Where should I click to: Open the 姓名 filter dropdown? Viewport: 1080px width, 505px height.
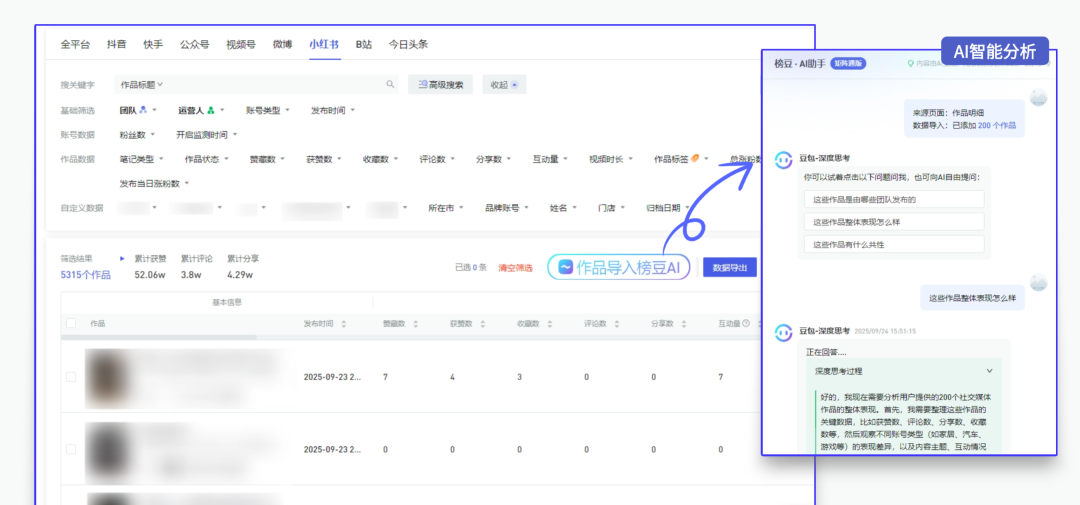pos(563,207)
